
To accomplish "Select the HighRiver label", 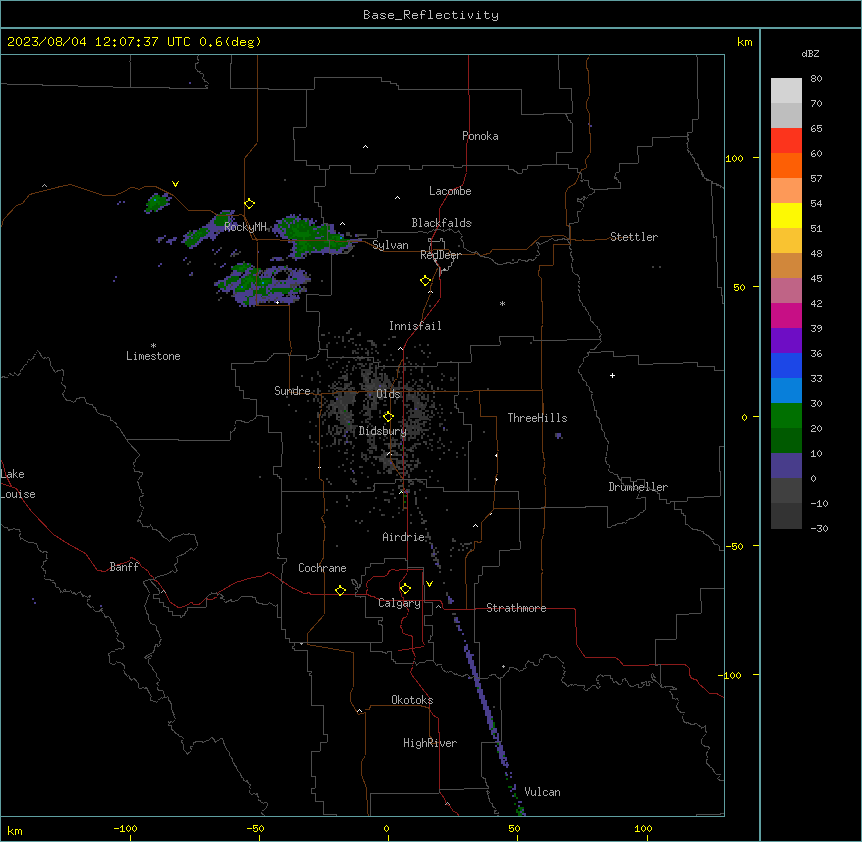I will 430,743.
